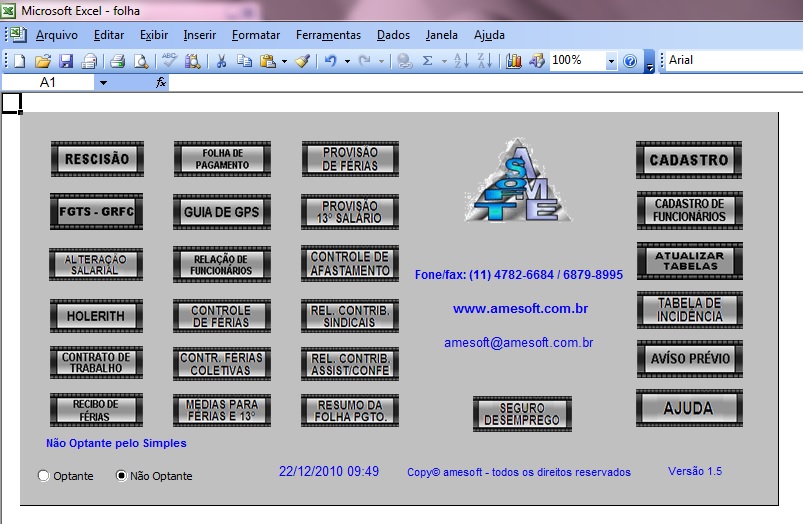Click the Print icon
Viewport: 804px width, 524px height.
pyautogui.click(x=117, y=61)
